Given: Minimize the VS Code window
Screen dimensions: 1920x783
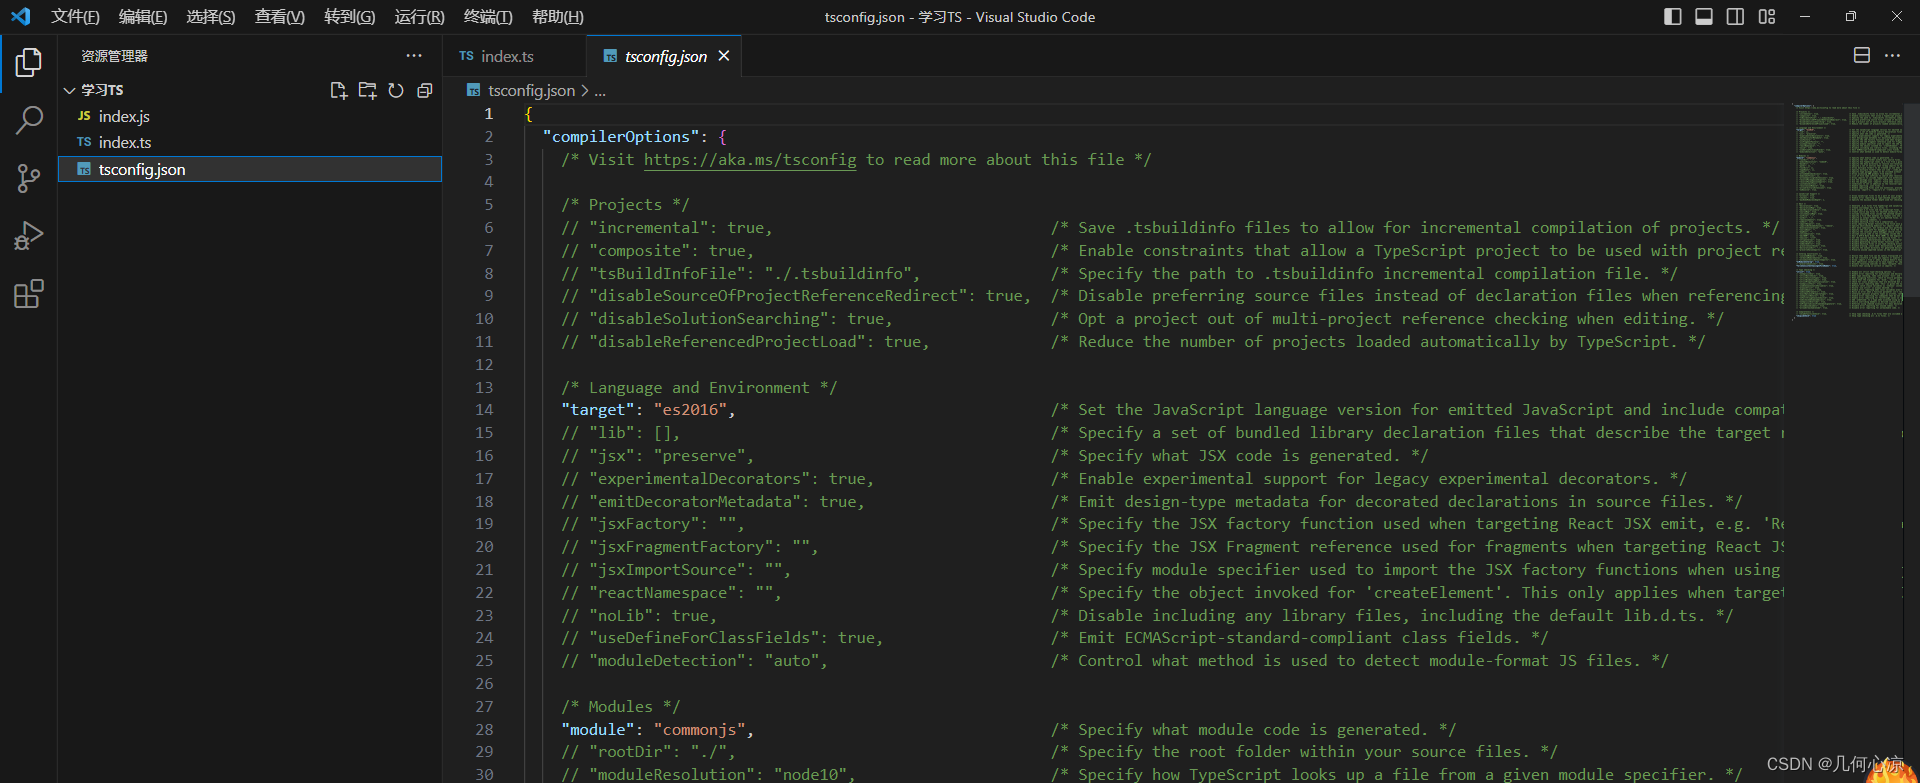Looking at the screenshot, I should [x=1804, y=17].
